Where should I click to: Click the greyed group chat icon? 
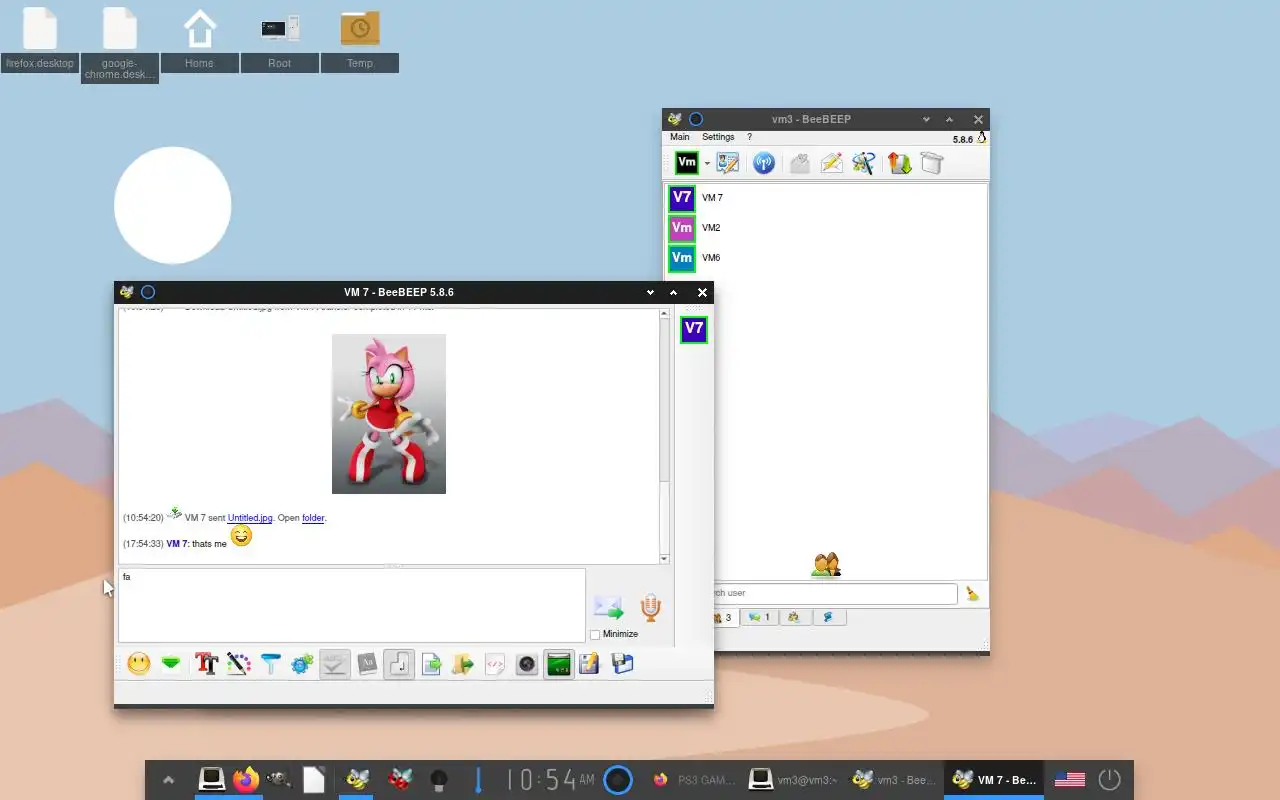tap(800, 163)
